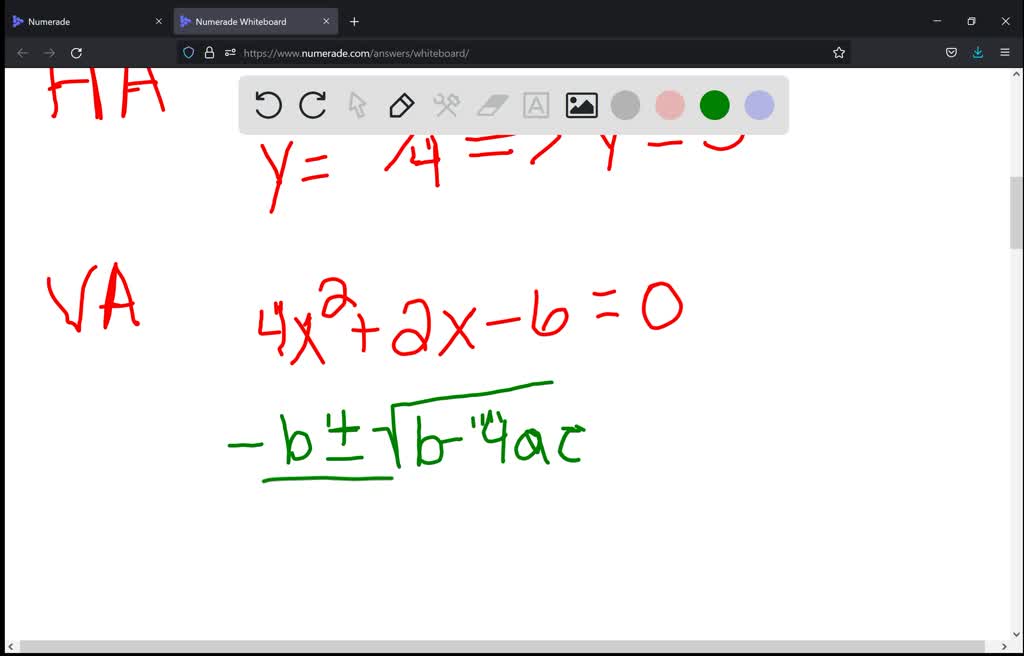
Task: Select the crossed-tools icon on the whiteboard toolbar
Action: 446,105
